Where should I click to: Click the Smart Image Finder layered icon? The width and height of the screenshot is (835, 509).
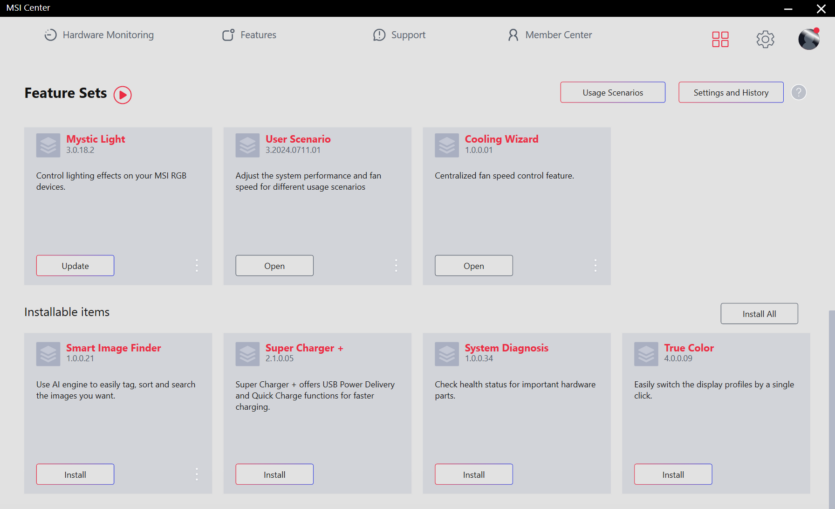point(48,354)
